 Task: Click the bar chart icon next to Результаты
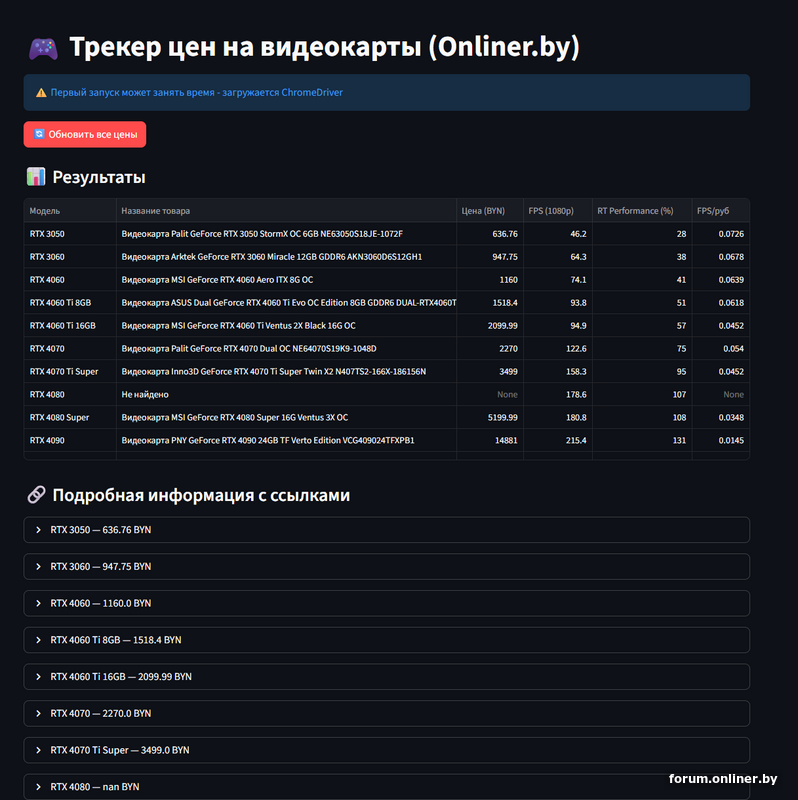[36, 177]
